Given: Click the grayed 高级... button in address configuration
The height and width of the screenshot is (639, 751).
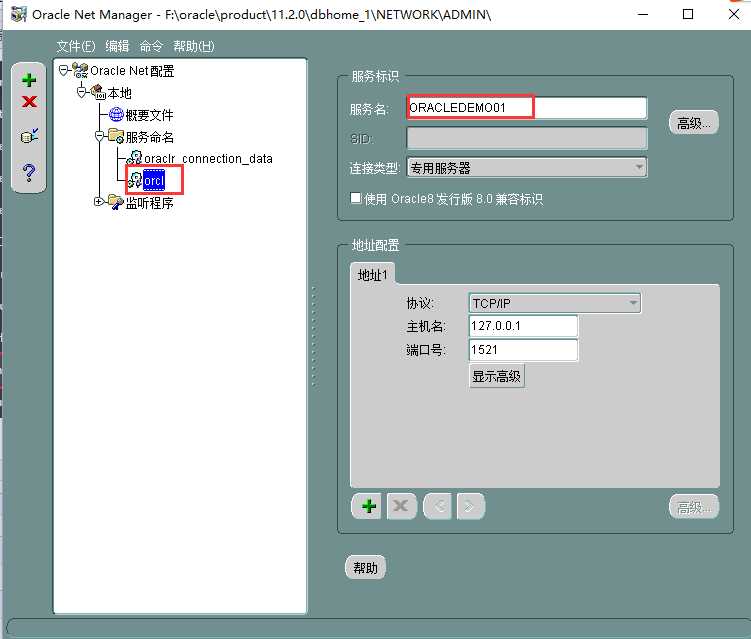Looking at the screenshot, I should (693, 507).
